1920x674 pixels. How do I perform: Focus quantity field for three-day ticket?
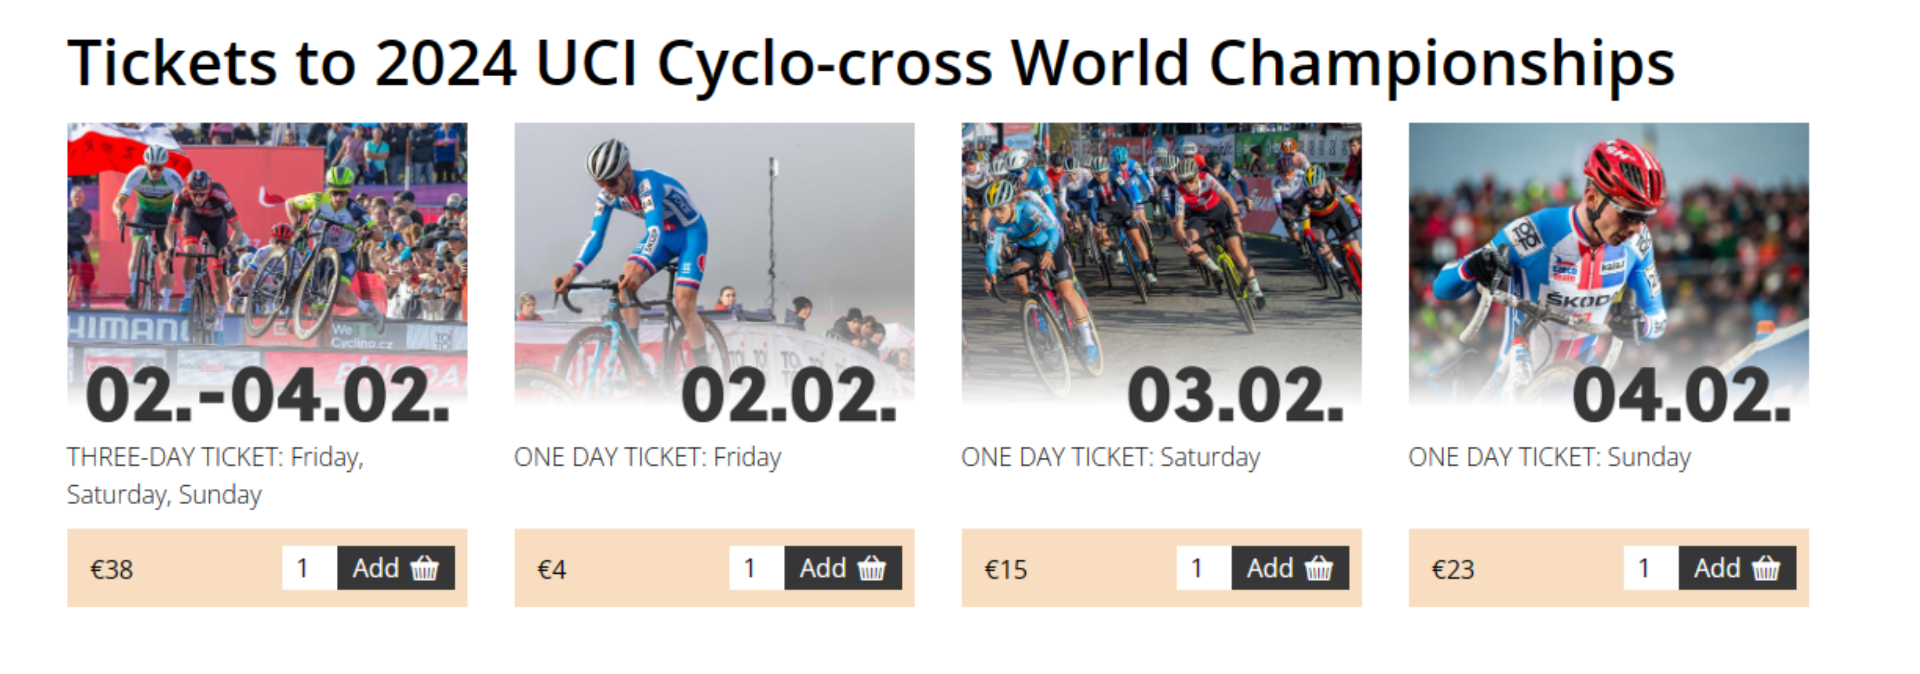pos(309,568)
